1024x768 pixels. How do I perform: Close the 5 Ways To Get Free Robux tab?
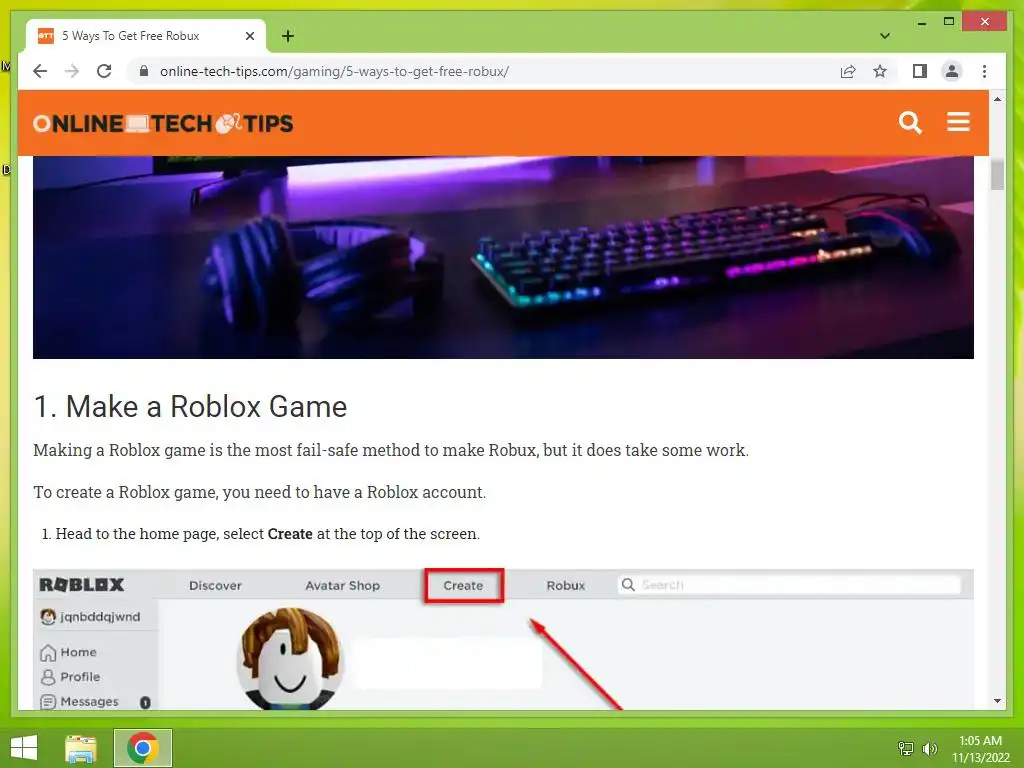(249, 36)
